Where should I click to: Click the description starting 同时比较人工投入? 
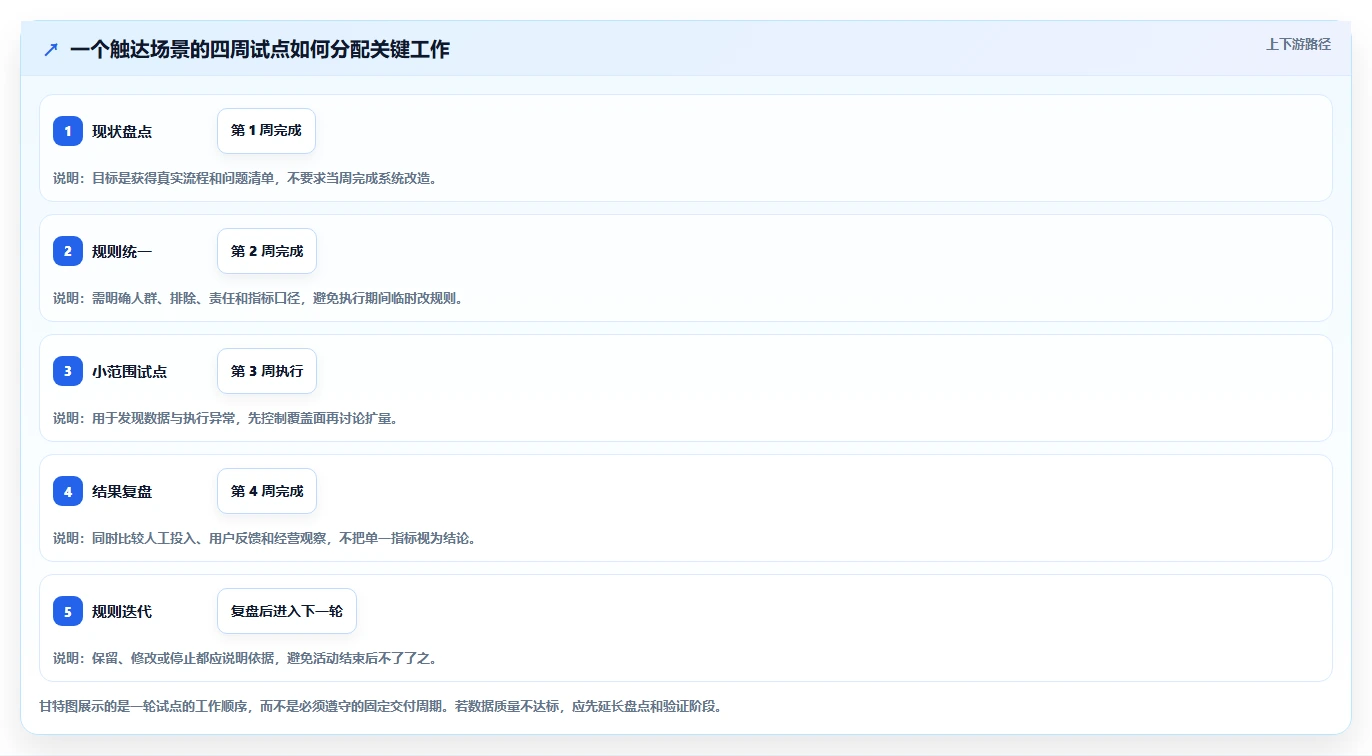(265, 538)
